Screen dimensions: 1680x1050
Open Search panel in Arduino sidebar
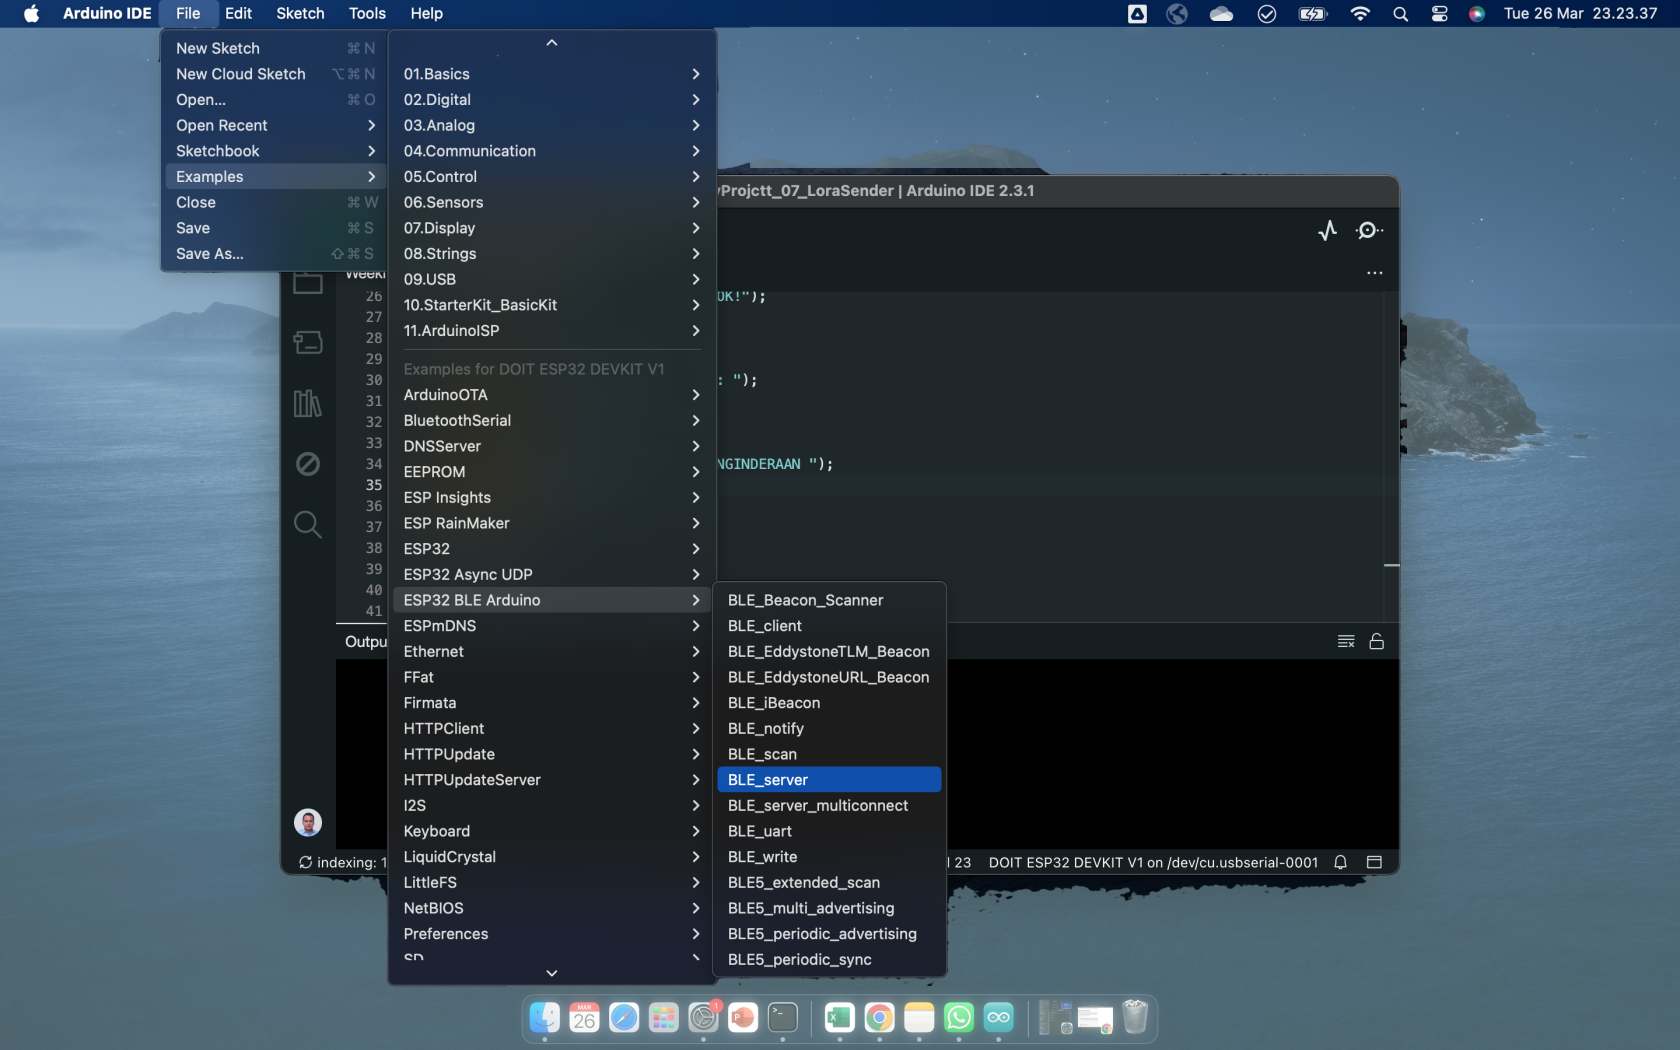[x=308, y=524]
